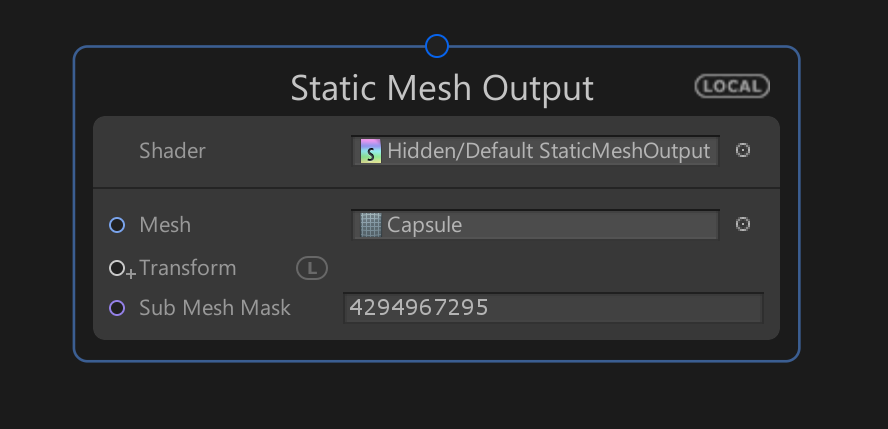888x429 pixels.
Task: Toggle the LOCAL space badge
Action: (732, 86)
